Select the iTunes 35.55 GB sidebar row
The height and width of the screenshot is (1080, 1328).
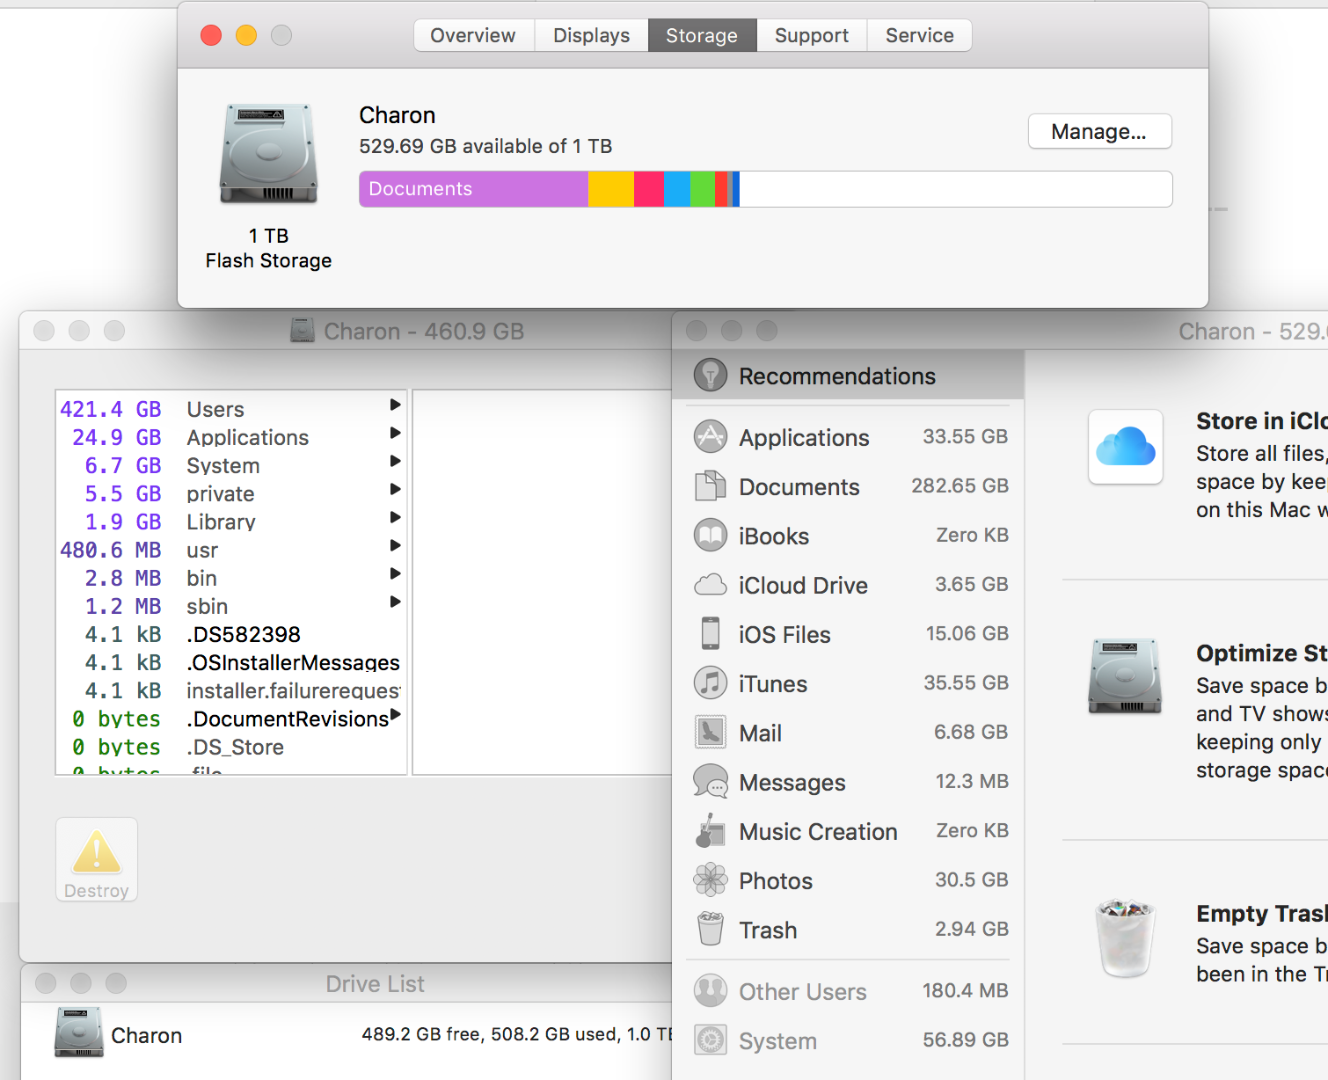pos(849,683)
